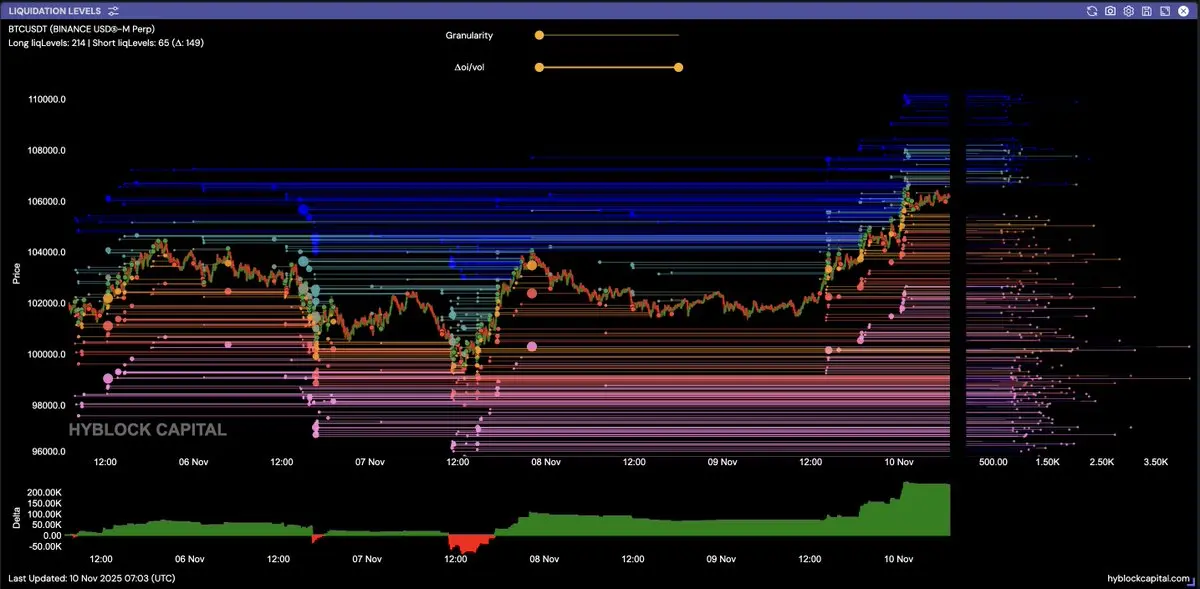Click the 108000.0 price axis label
This screenshot has width=1200, height=589.
47,151
